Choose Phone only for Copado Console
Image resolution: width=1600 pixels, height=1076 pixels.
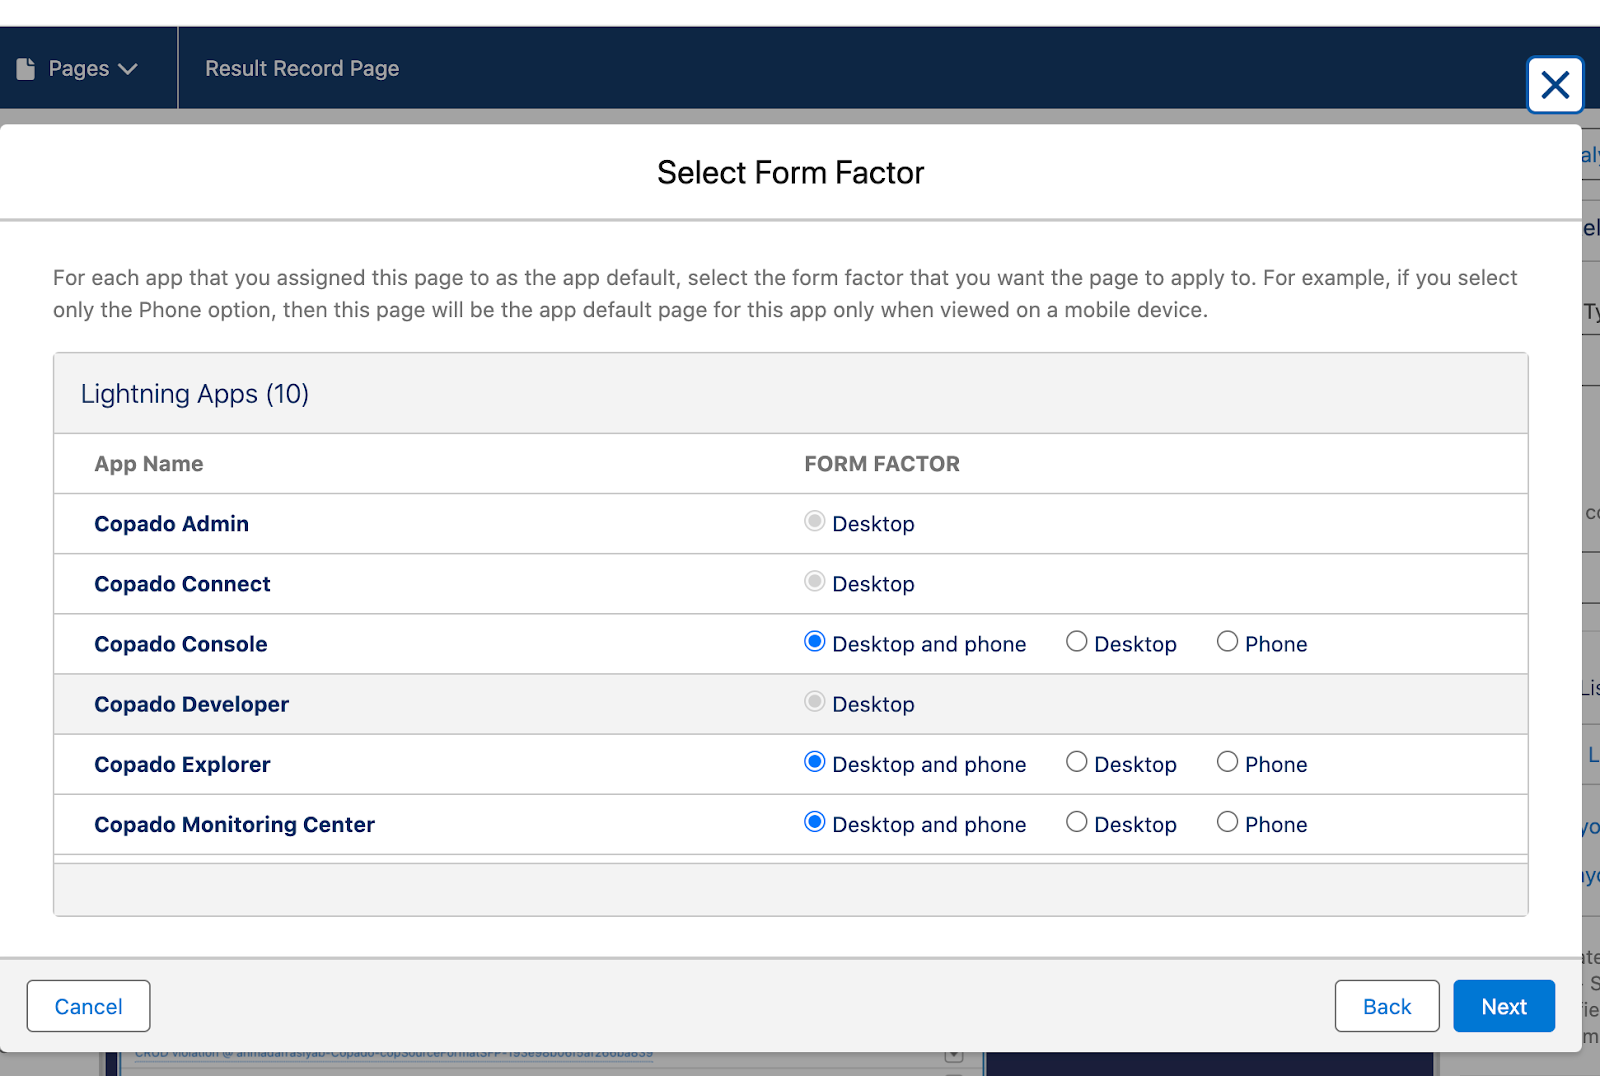[1228, 642]
